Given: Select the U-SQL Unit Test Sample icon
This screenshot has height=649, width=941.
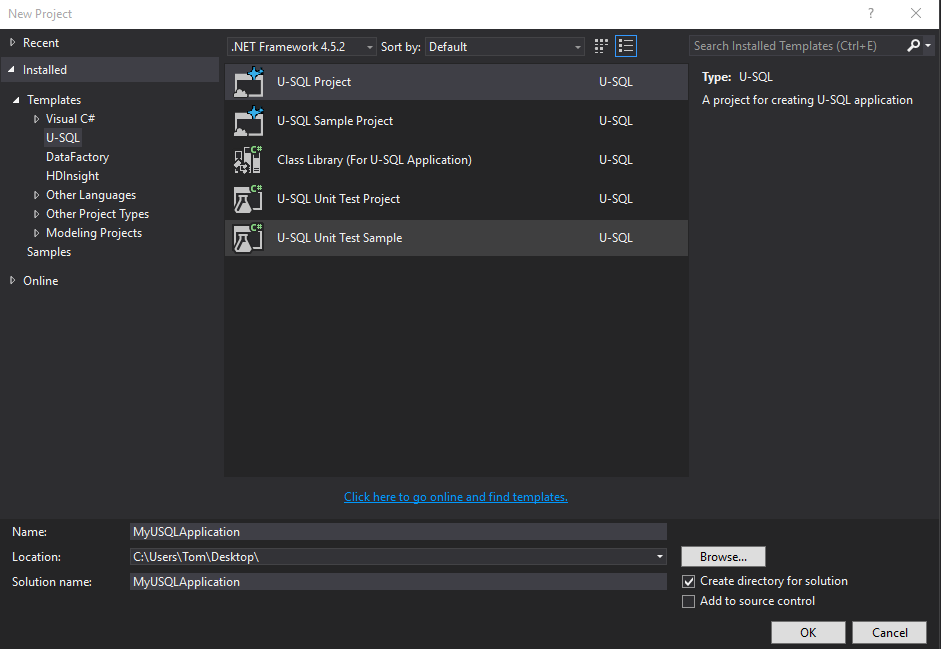Looking at the screenshot, I should (x=248, y=238).
